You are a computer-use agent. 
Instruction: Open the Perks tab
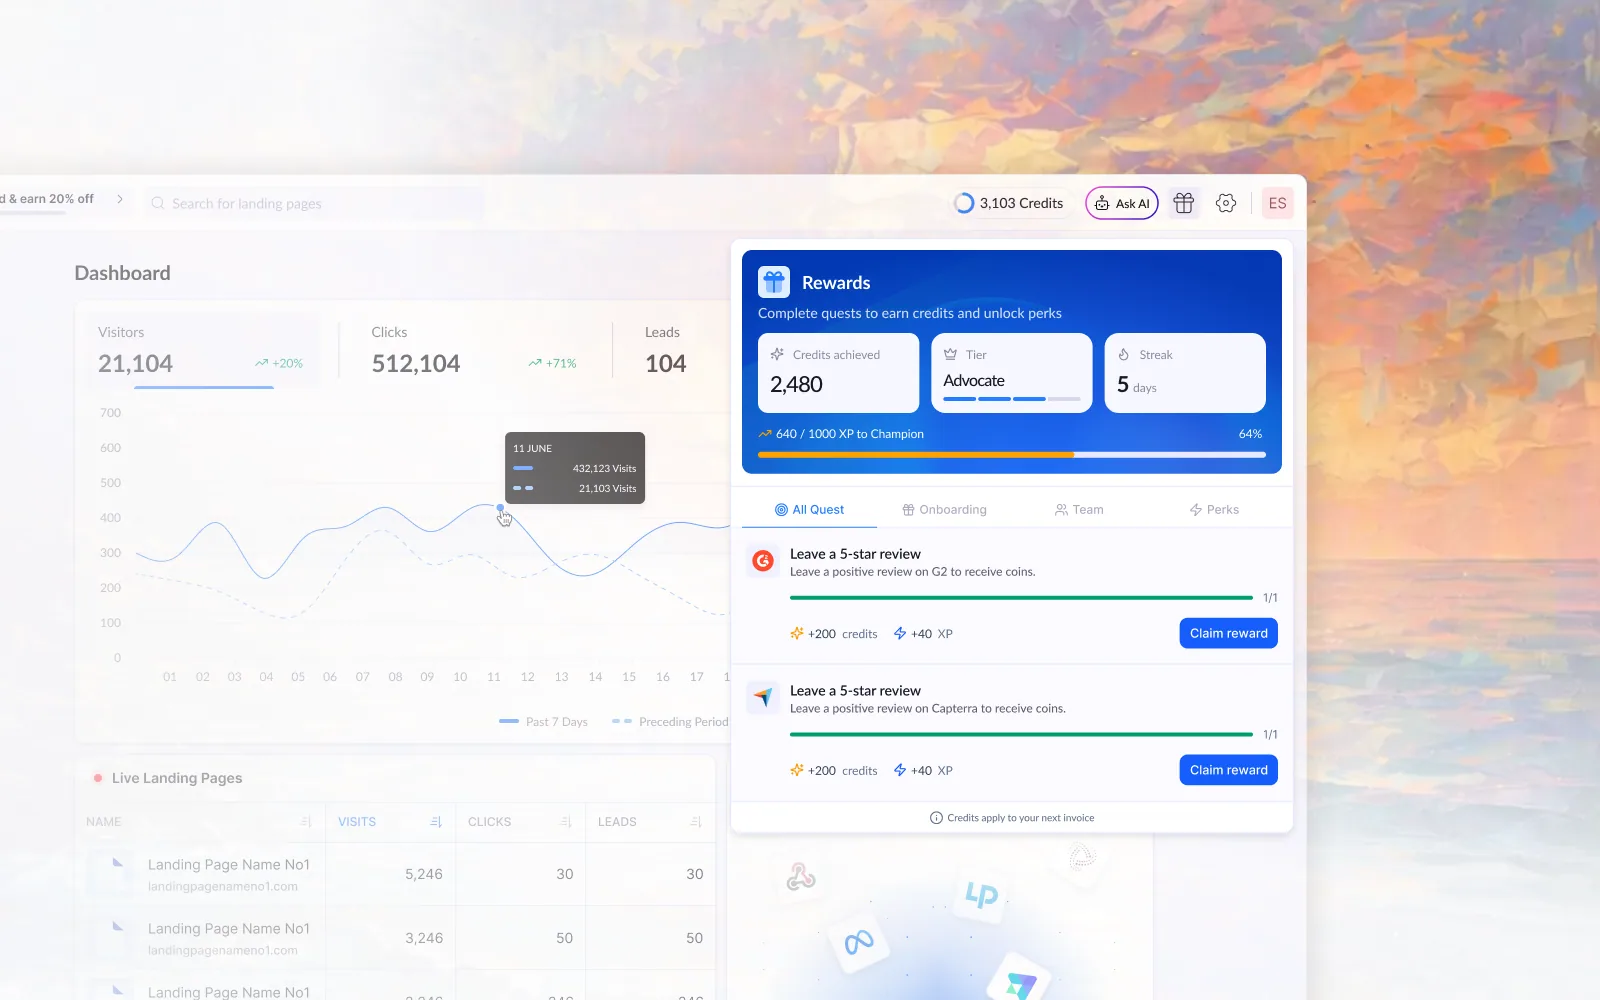click(1214, 509)
